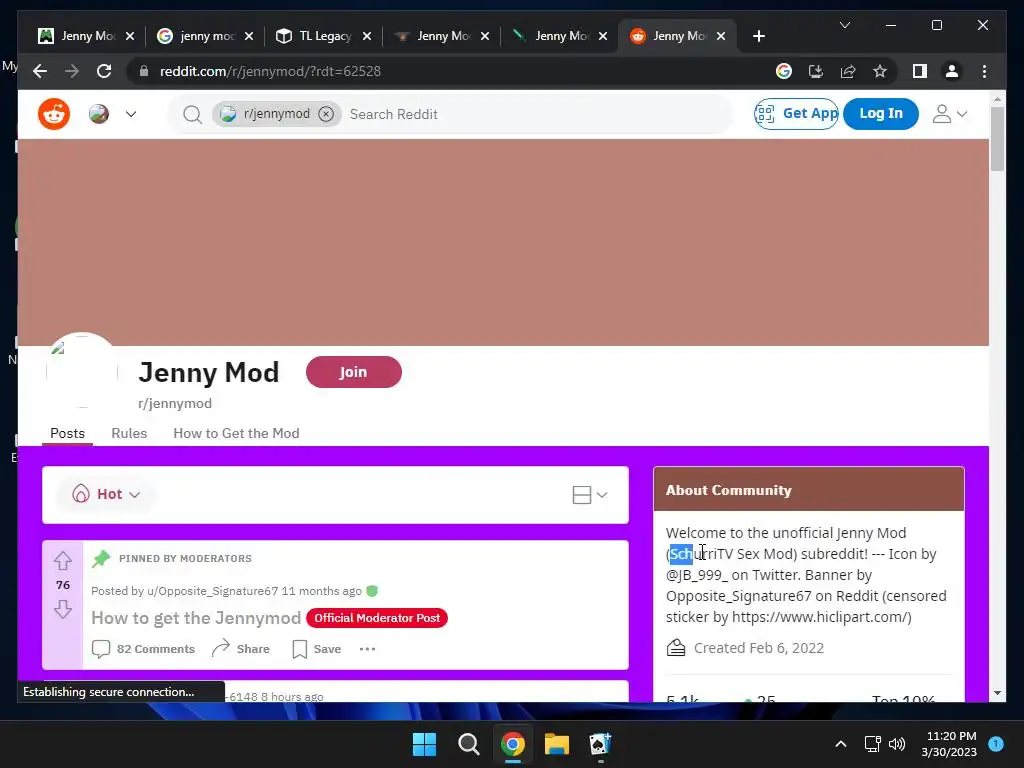Image resolution: width=1024 pixels, height=768 pixels.
Task: Click the Log In button
Action: click(880, 114)
